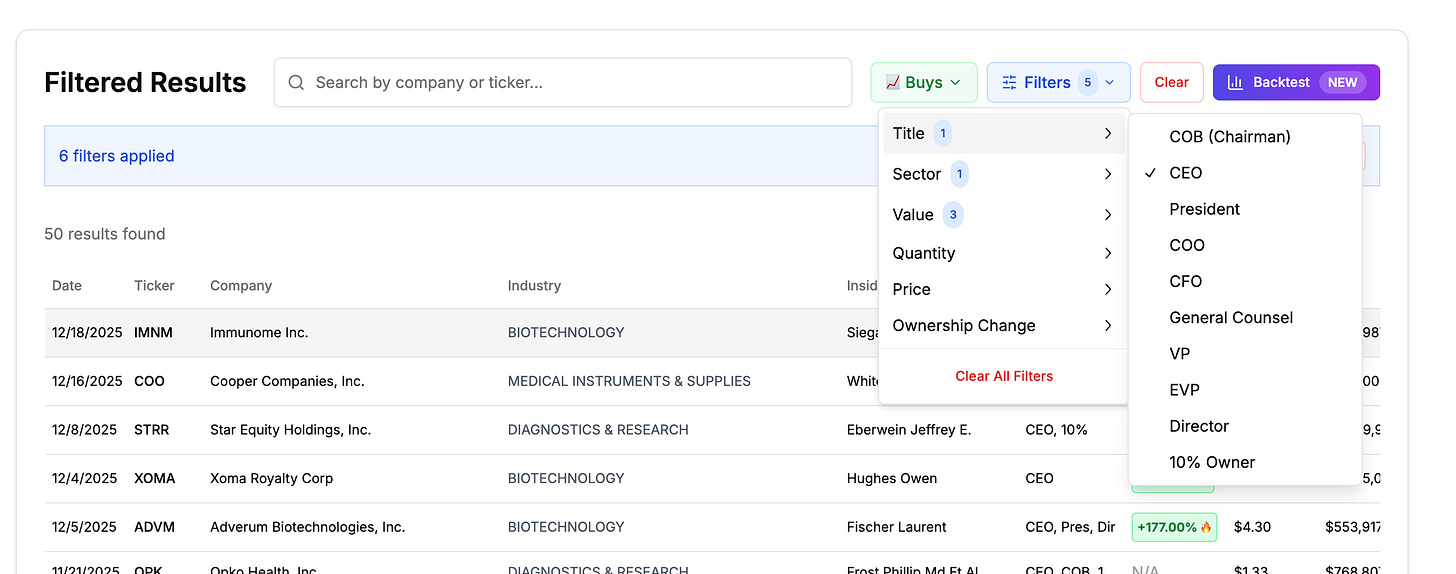The height and width of the screenshot is (574, 1456).
Task: Click the Backtest button
Action: [1296, 82]
